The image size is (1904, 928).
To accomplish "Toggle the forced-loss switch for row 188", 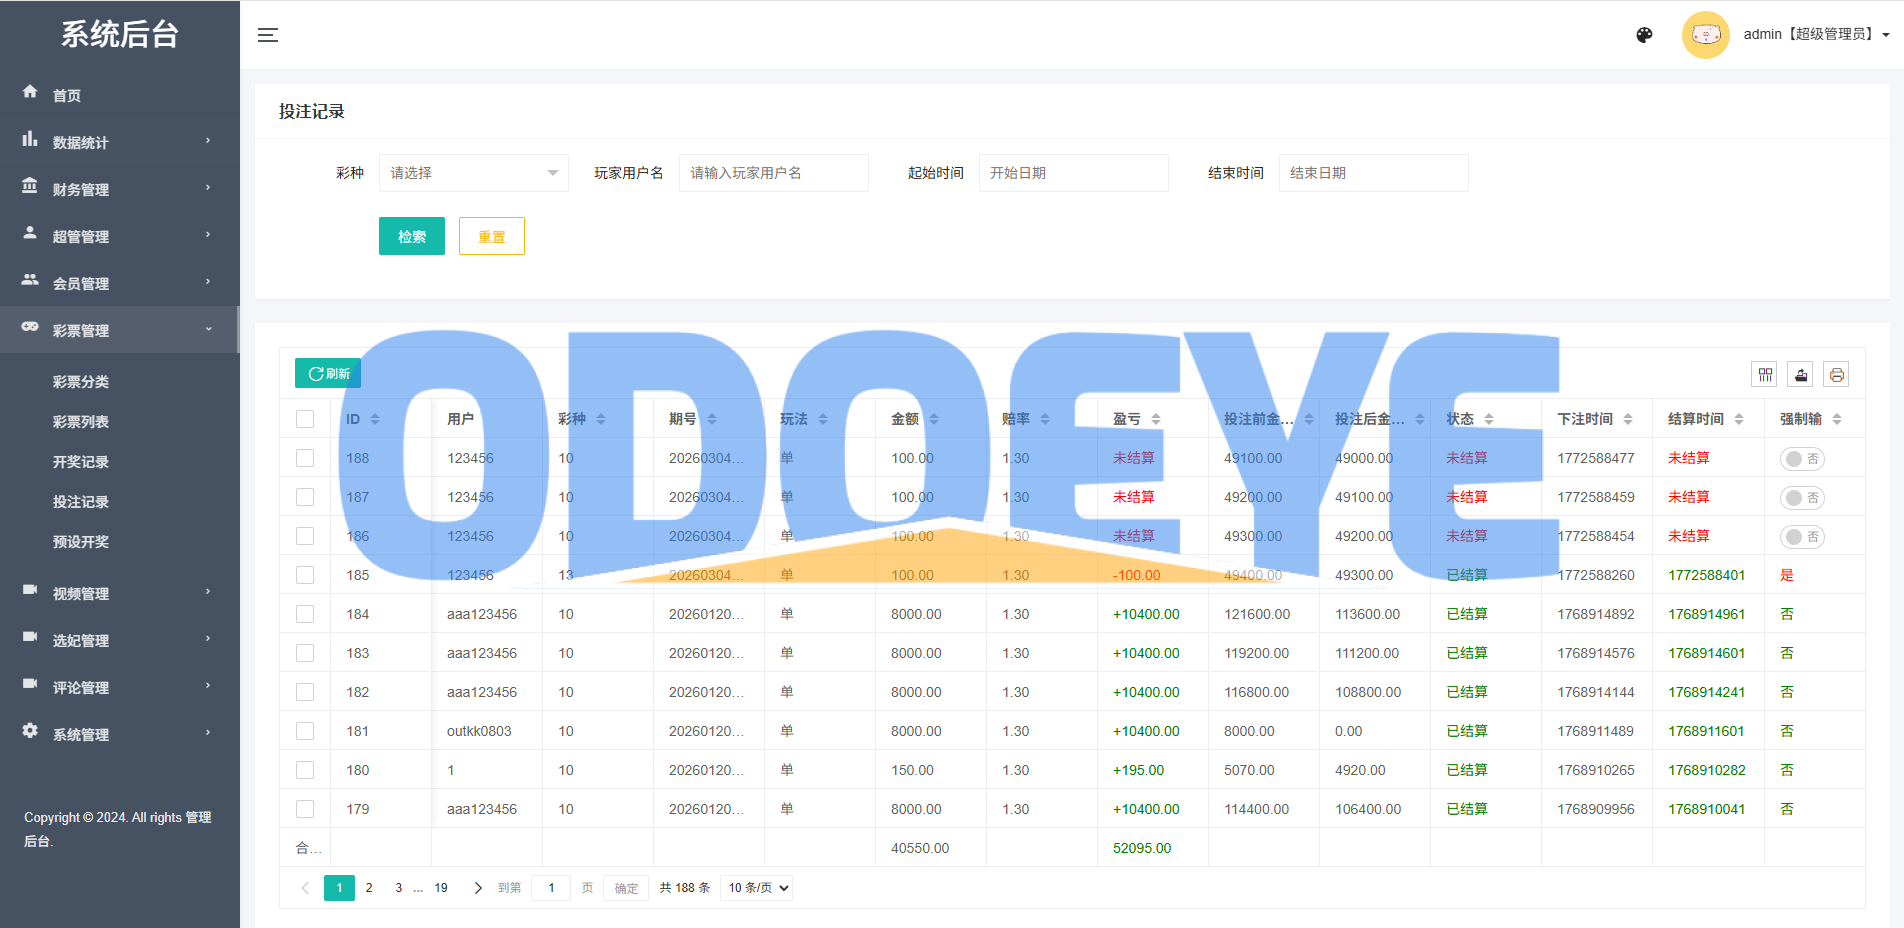I will 1802,459.
